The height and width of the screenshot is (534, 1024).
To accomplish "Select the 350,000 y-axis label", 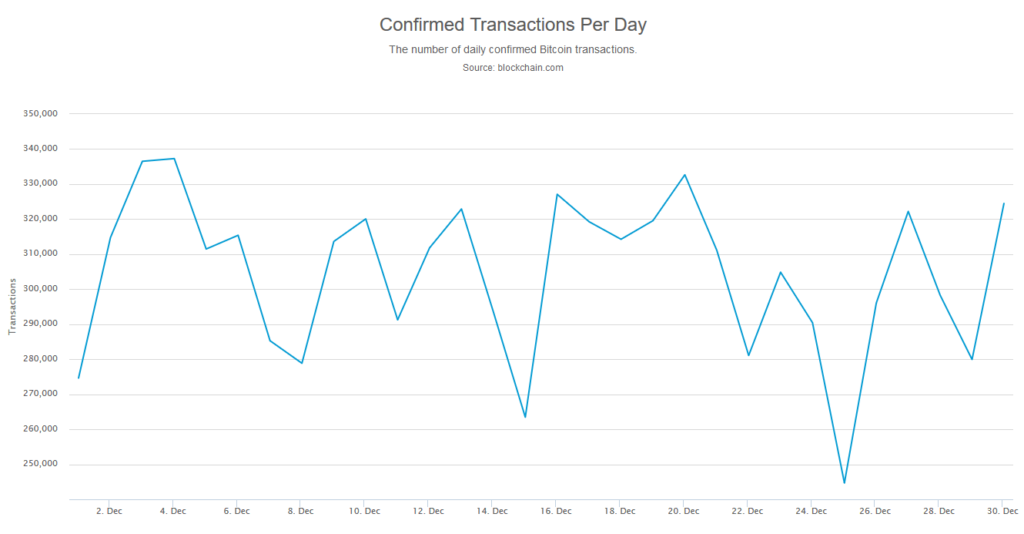I will [41, 114].
